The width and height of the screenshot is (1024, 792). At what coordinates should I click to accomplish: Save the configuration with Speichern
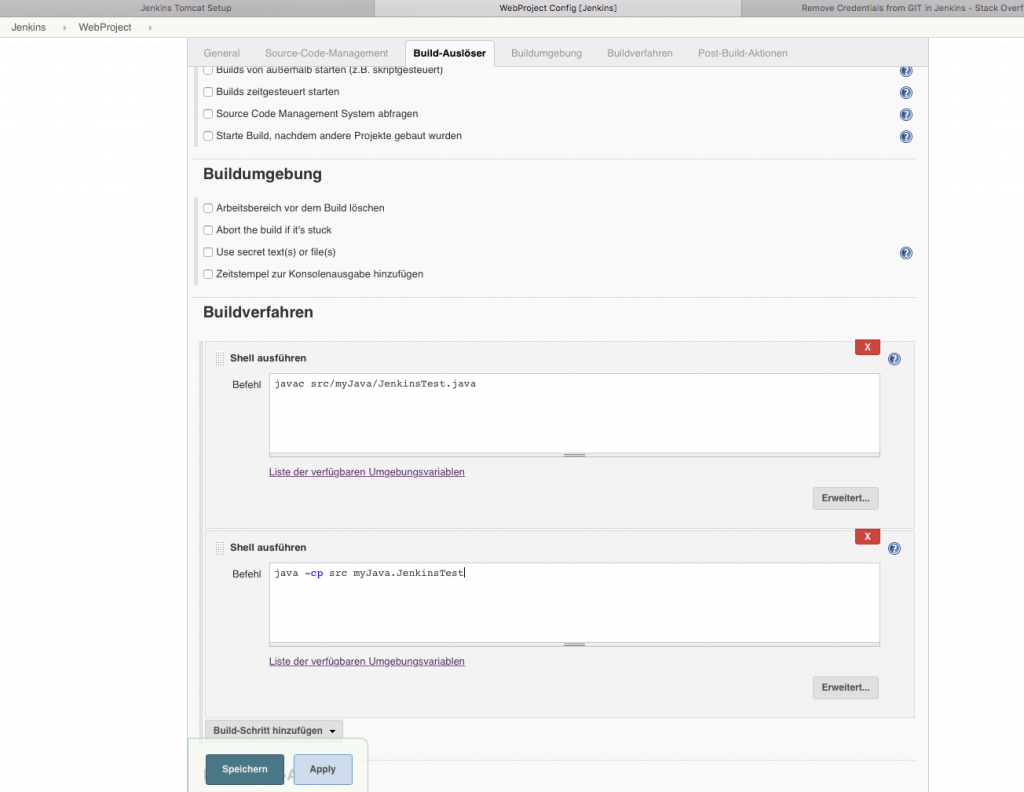click(244, 769)
